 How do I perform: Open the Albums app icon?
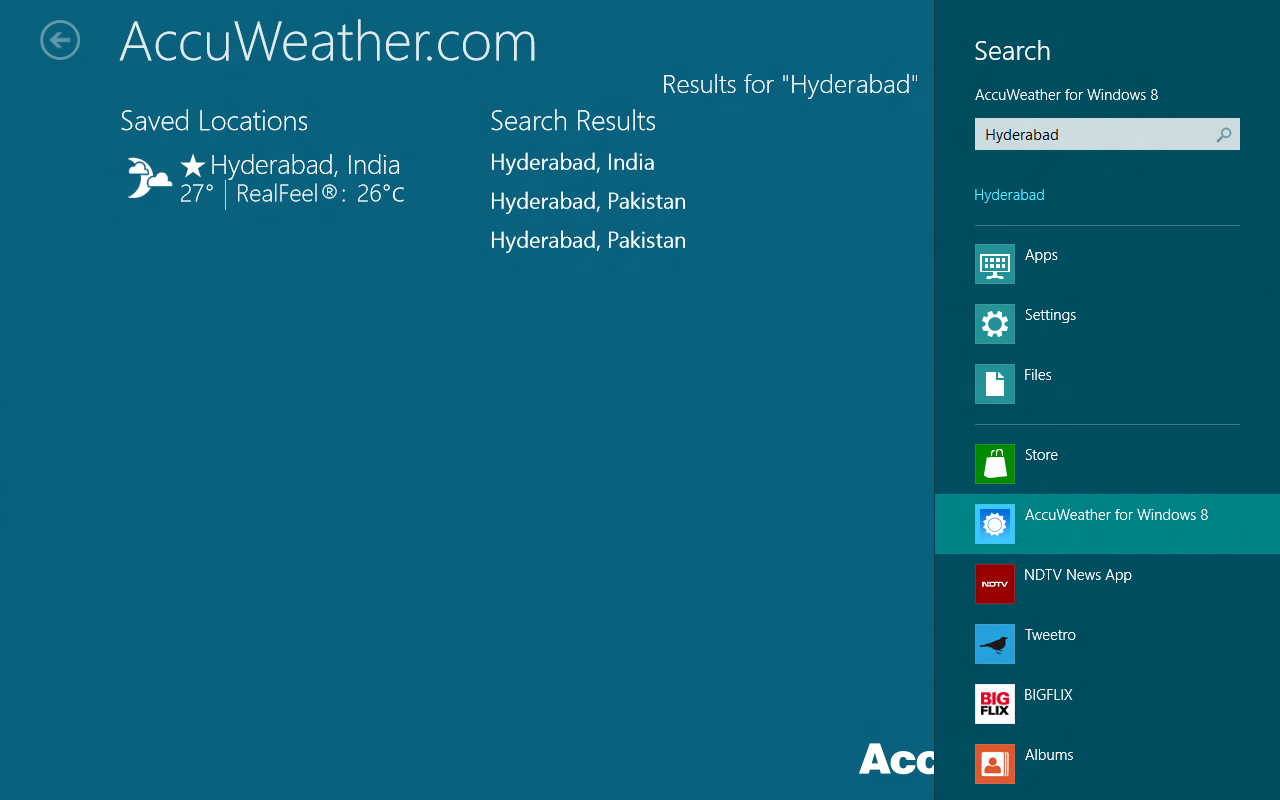(995, 764)
